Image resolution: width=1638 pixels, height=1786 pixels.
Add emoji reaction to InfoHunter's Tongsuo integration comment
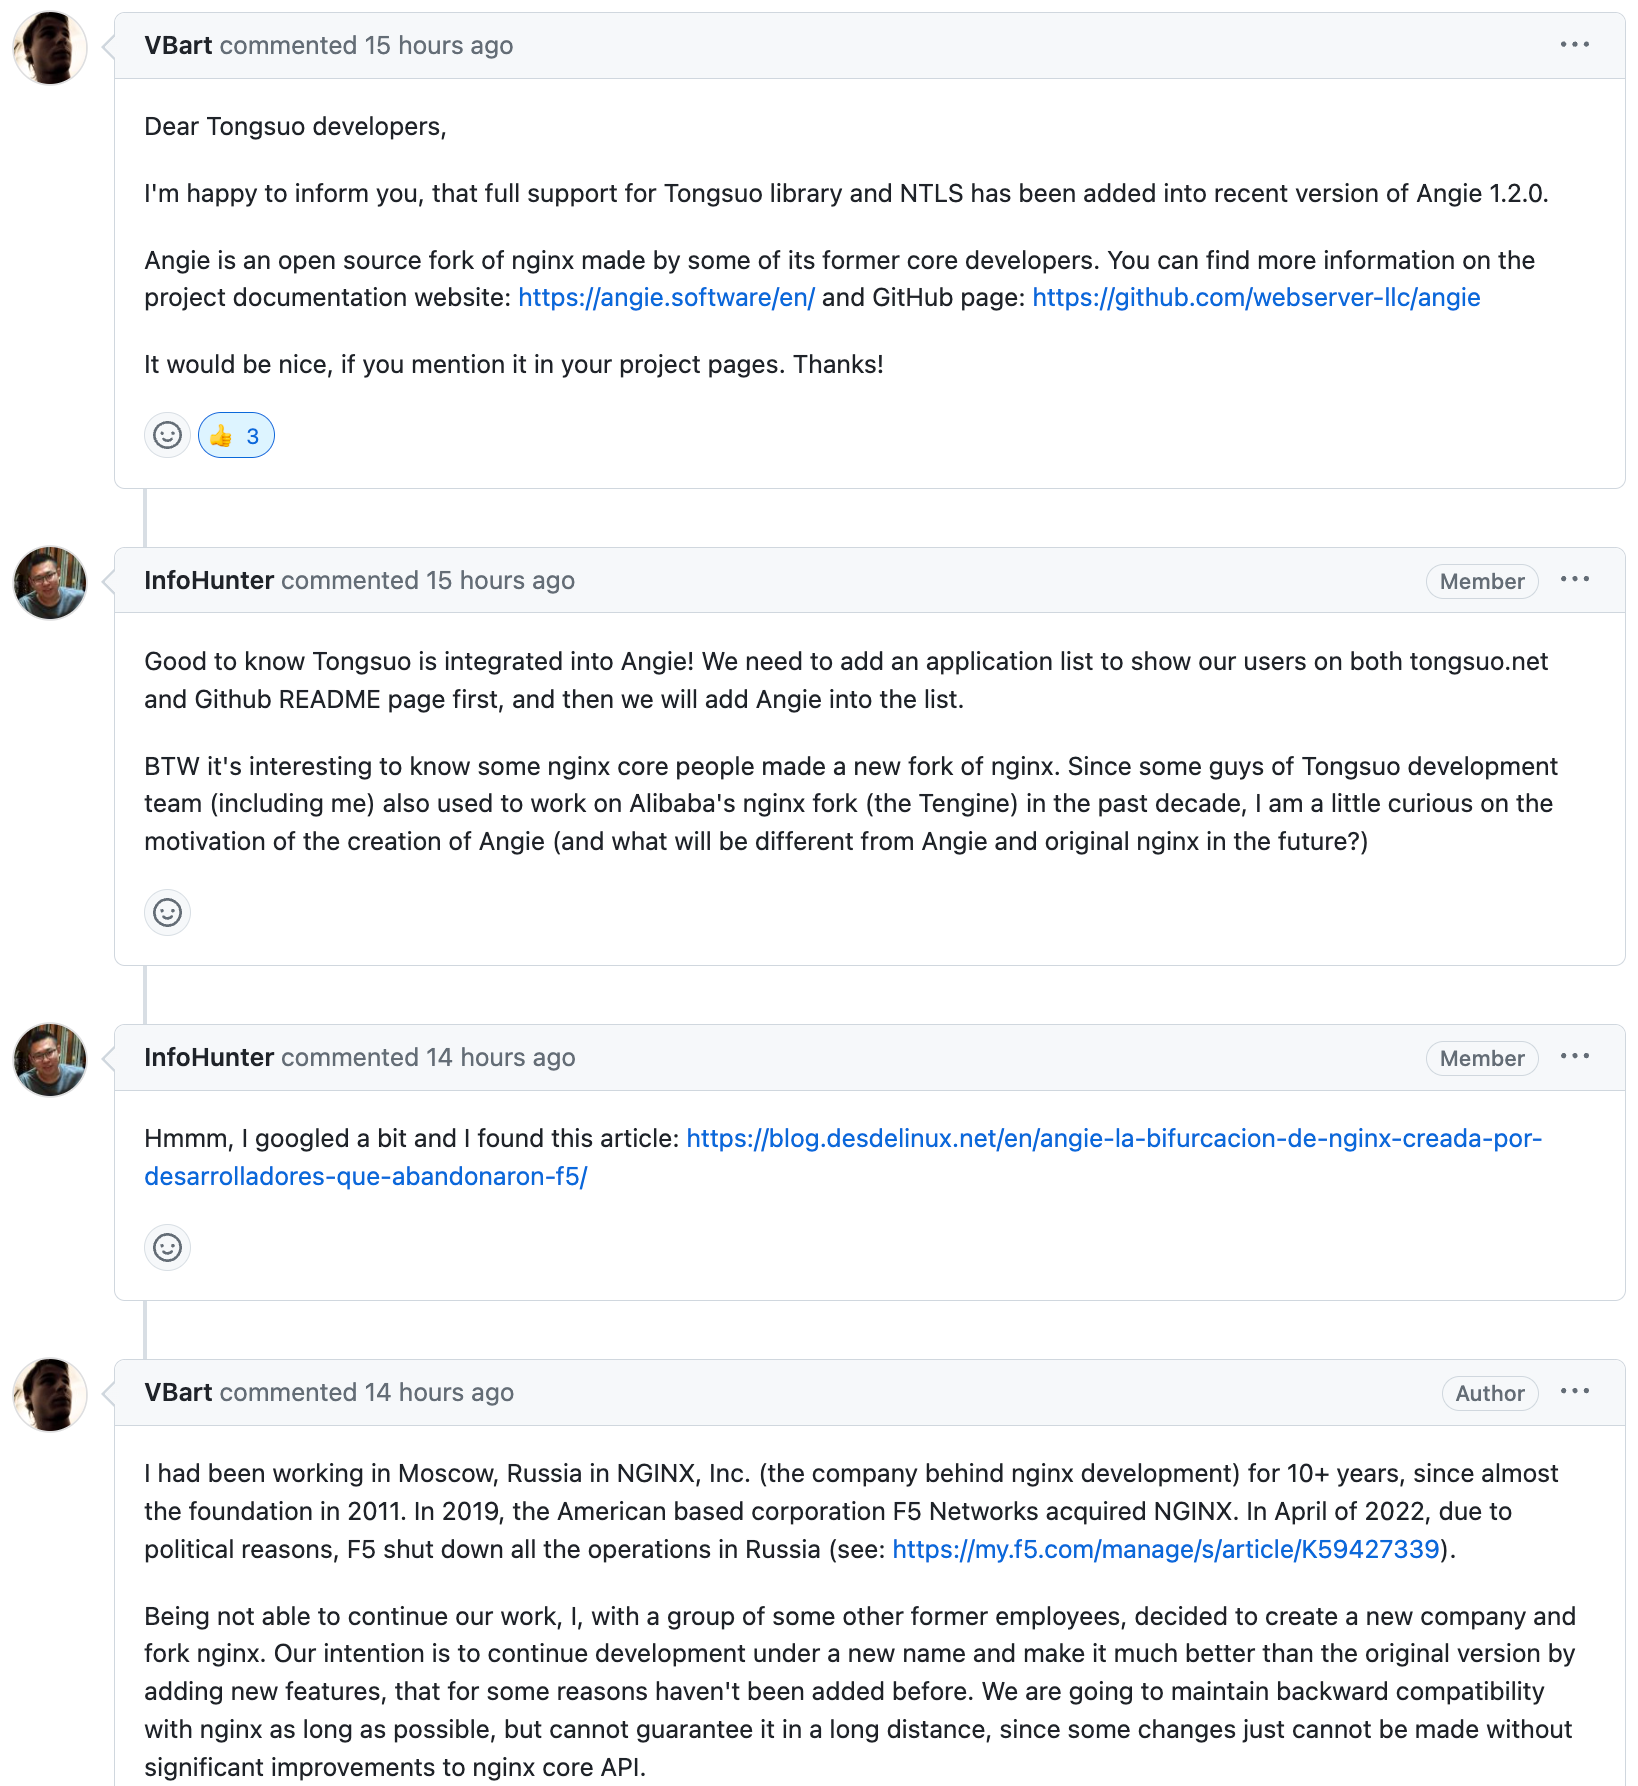pyautogui.click(x=167, y=912)
